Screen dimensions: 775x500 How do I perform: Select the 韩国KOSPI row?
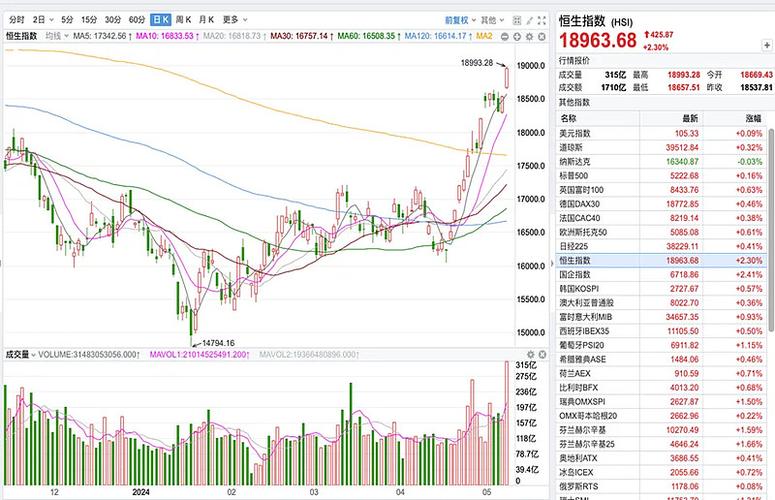pyautogui.click(x=661, y=289)
